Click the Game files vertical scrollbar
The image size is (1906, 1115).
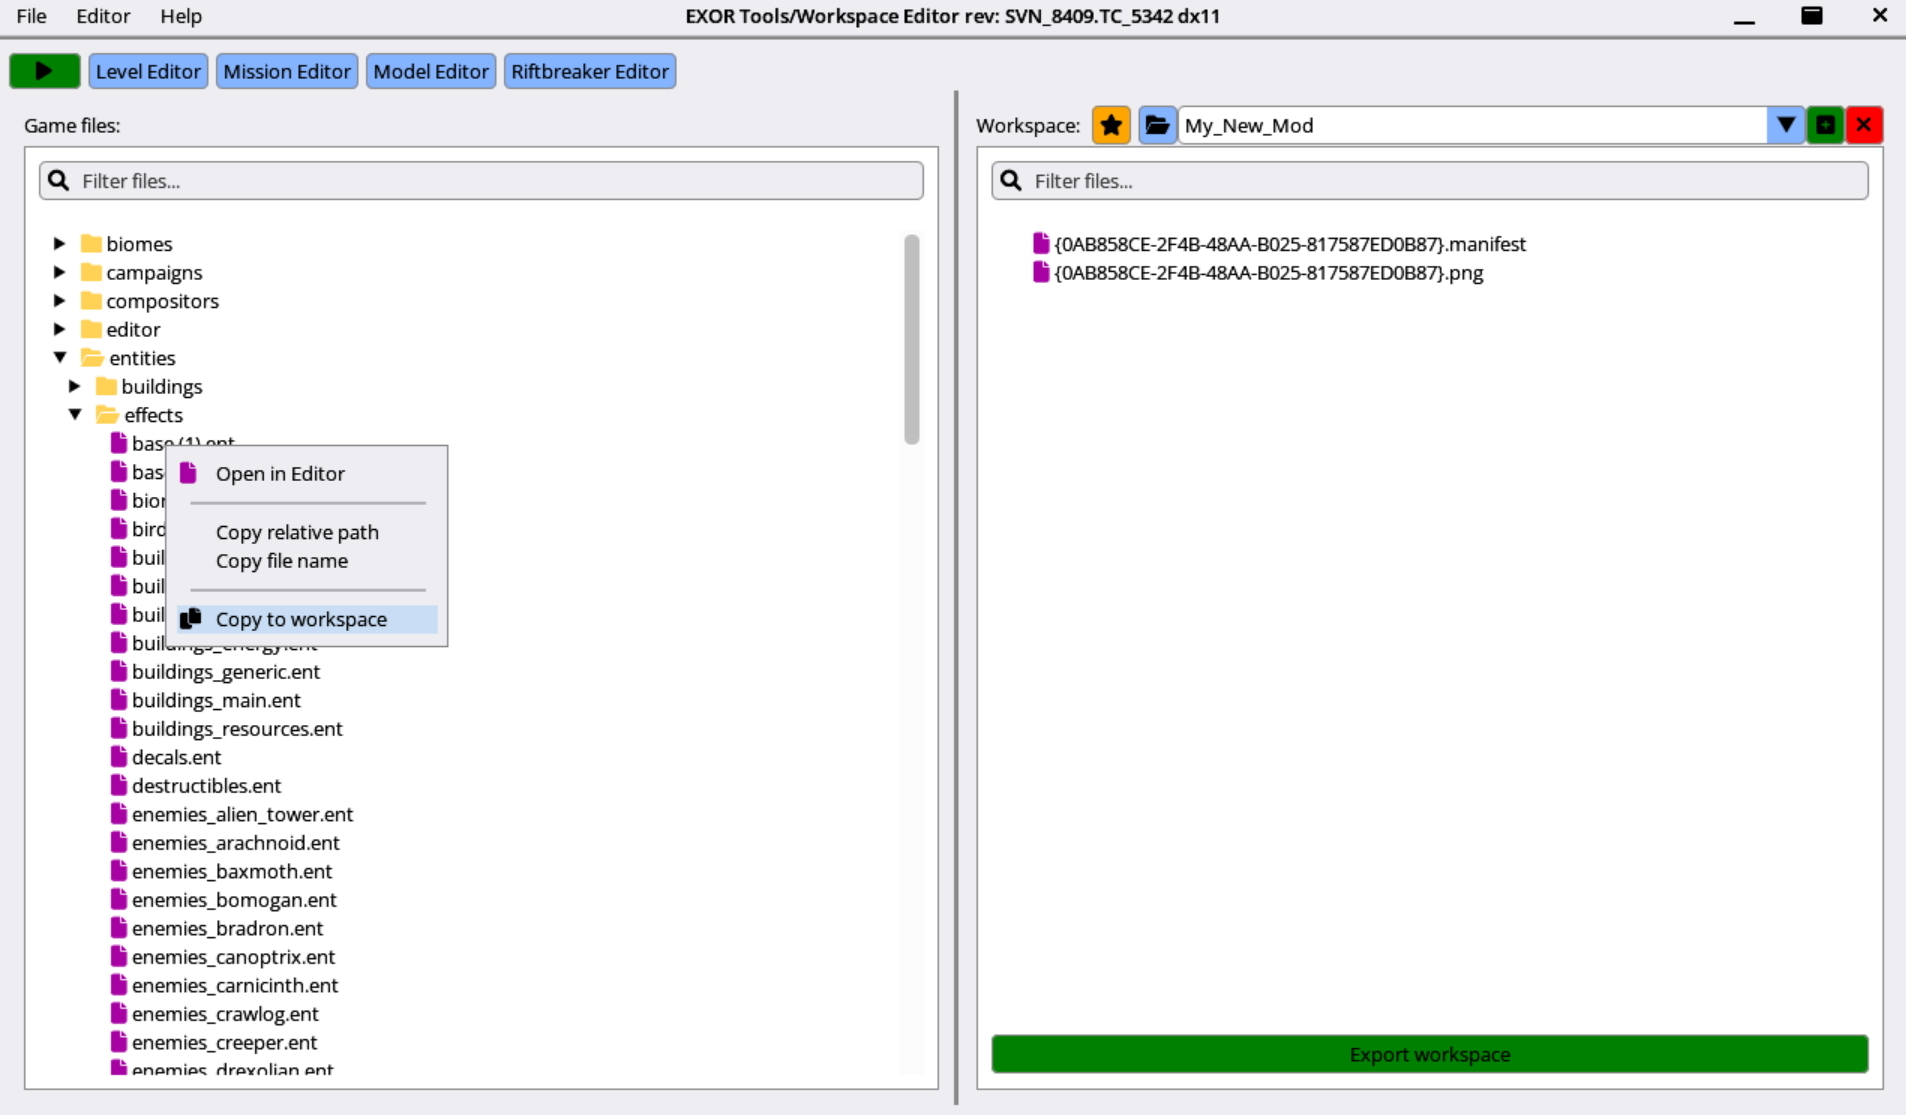911,339
